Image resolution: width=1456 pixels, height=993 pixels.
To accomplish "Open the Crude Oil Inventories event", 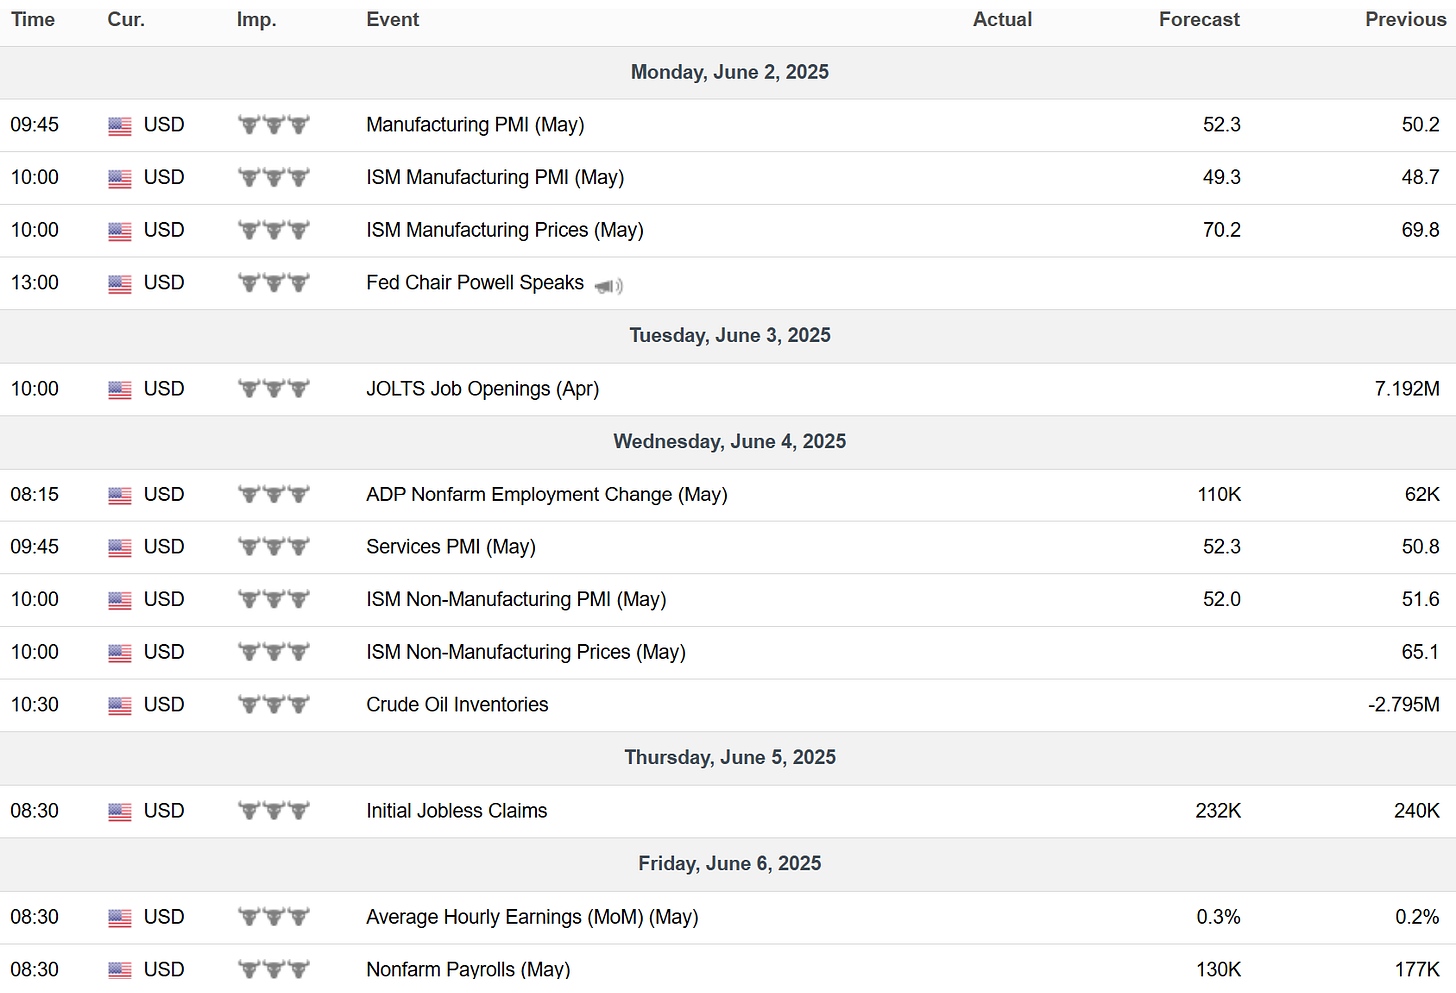I will coord(457,705).
